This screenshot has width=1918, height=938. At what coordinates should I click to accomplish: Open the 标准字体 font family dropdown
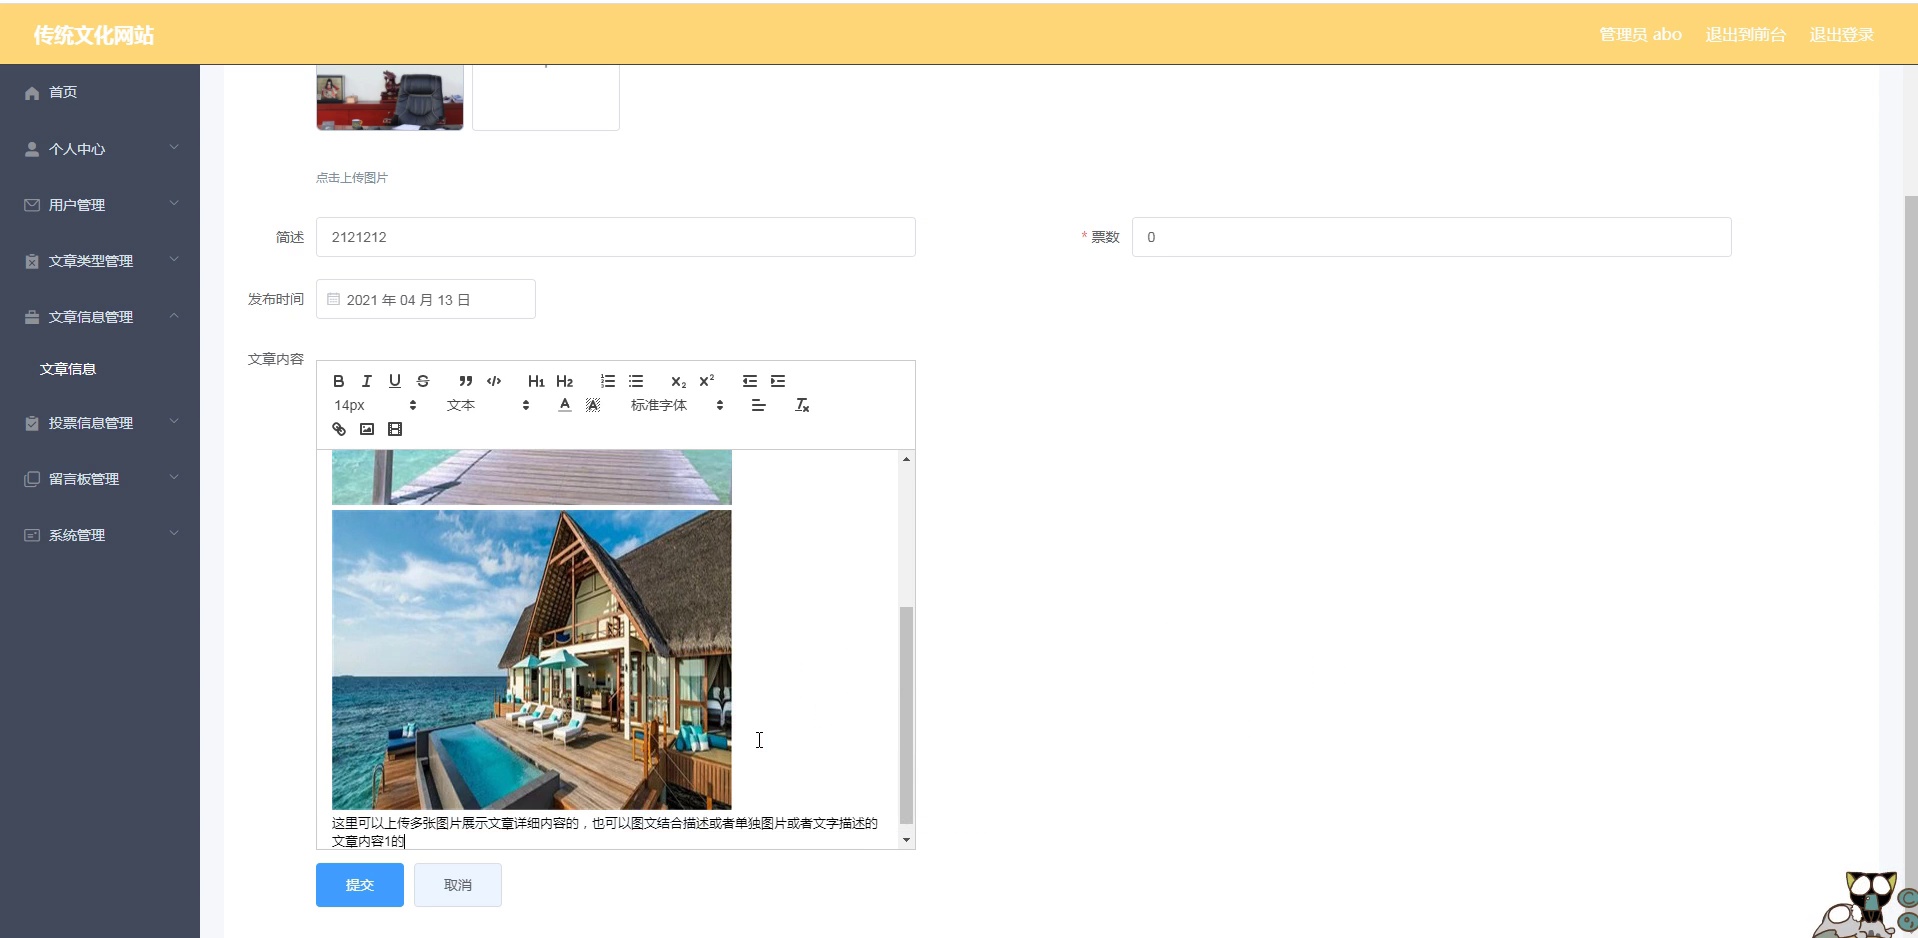click(x=677, y=405)
